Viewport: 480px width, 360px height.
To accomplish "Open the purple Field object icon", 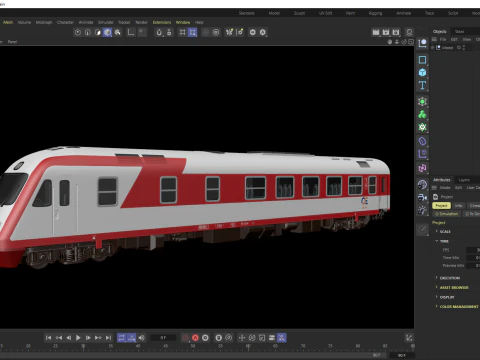I will [x=422, y=154].
